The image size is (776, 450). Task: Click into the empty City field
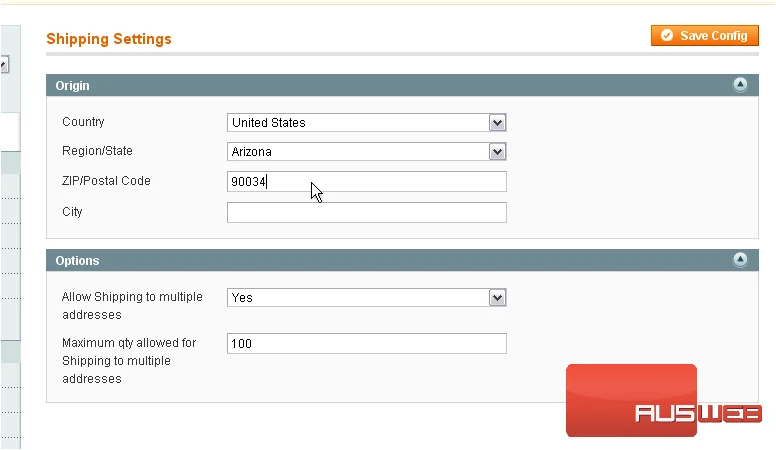pos(367,212)
